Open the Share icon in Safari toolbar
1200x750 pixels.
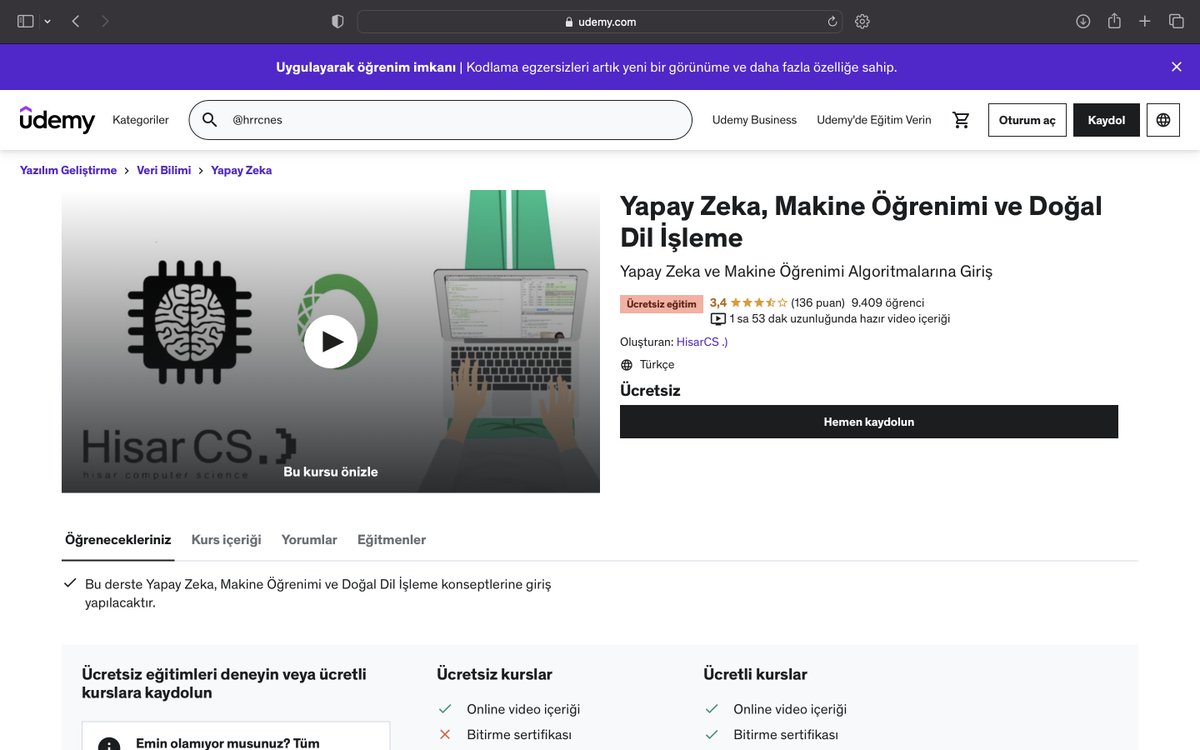[1114, 21]
